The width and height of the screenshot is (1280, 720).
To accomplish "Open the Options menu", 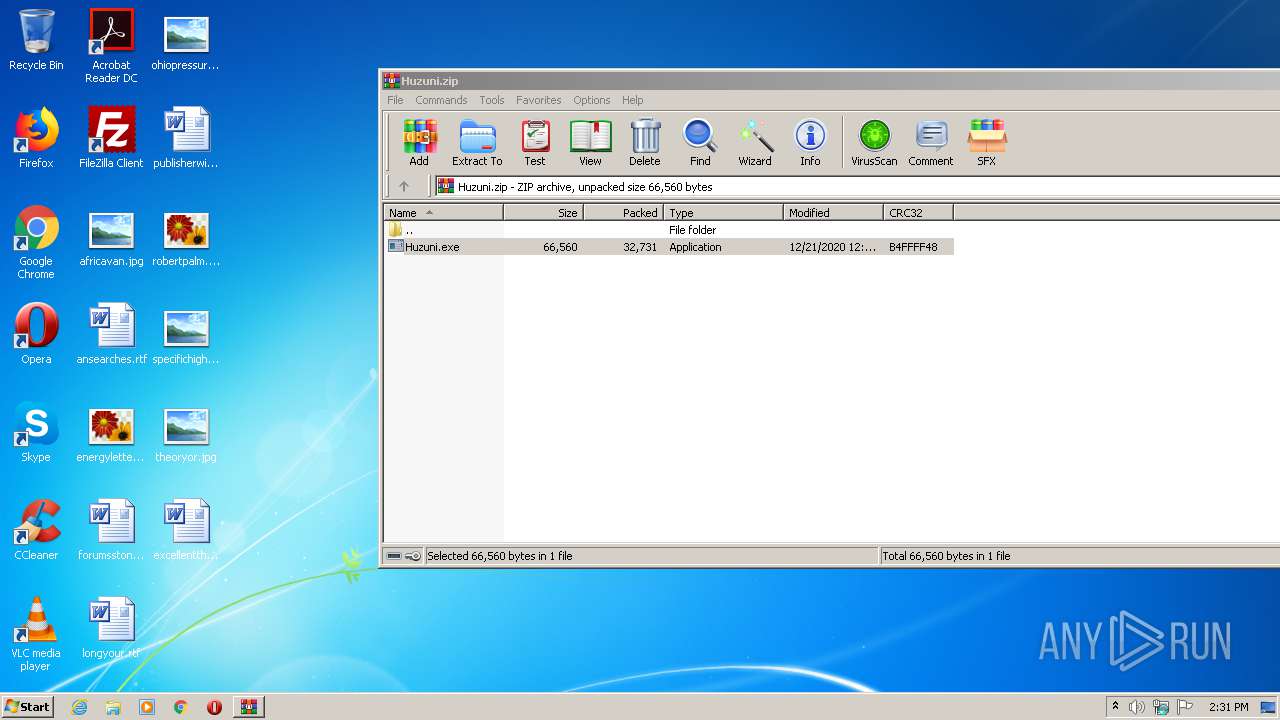I will coord(592,100).
